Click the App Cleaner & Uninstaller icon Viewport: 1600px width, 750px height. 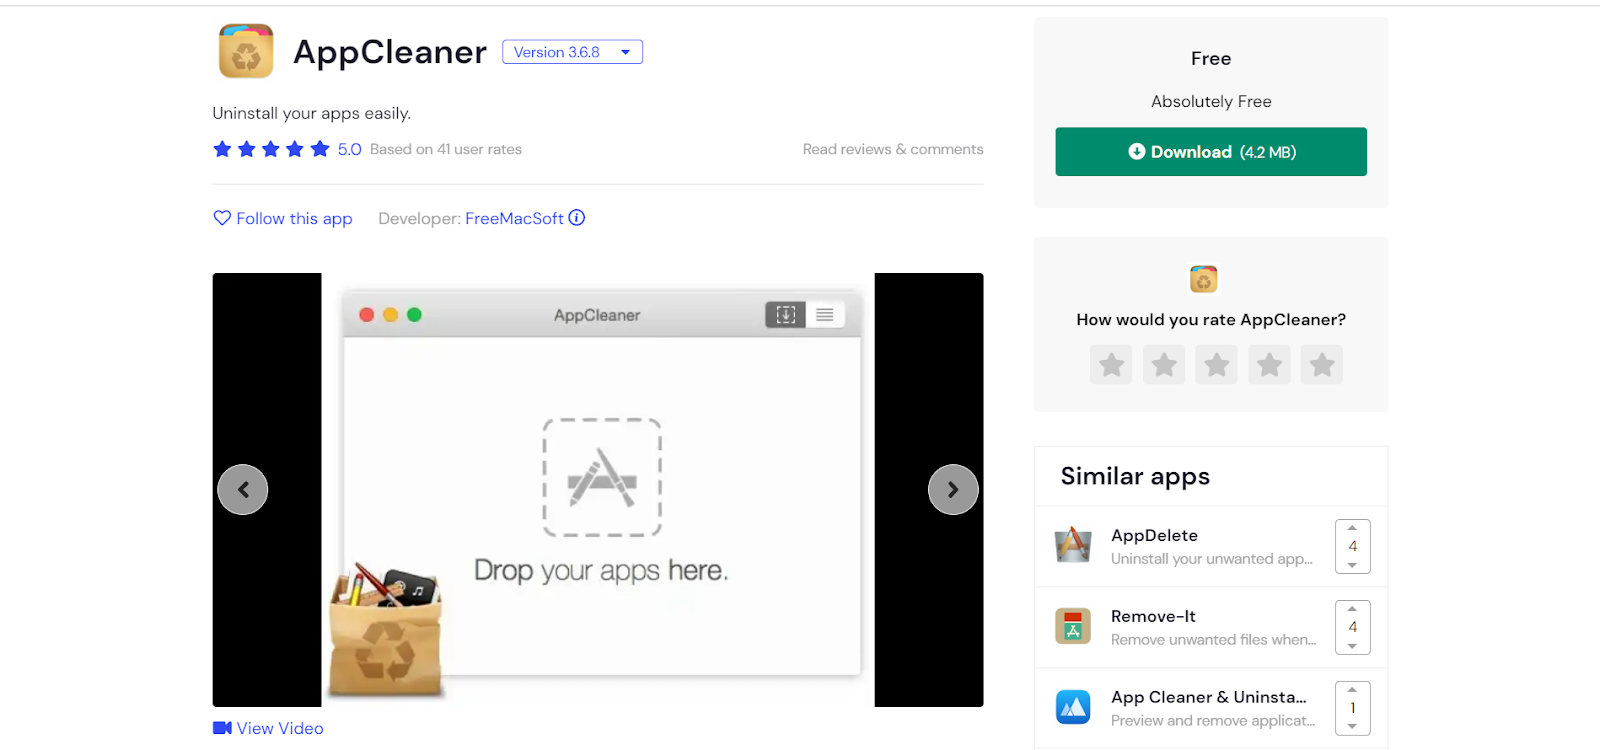click(1073, 707)
